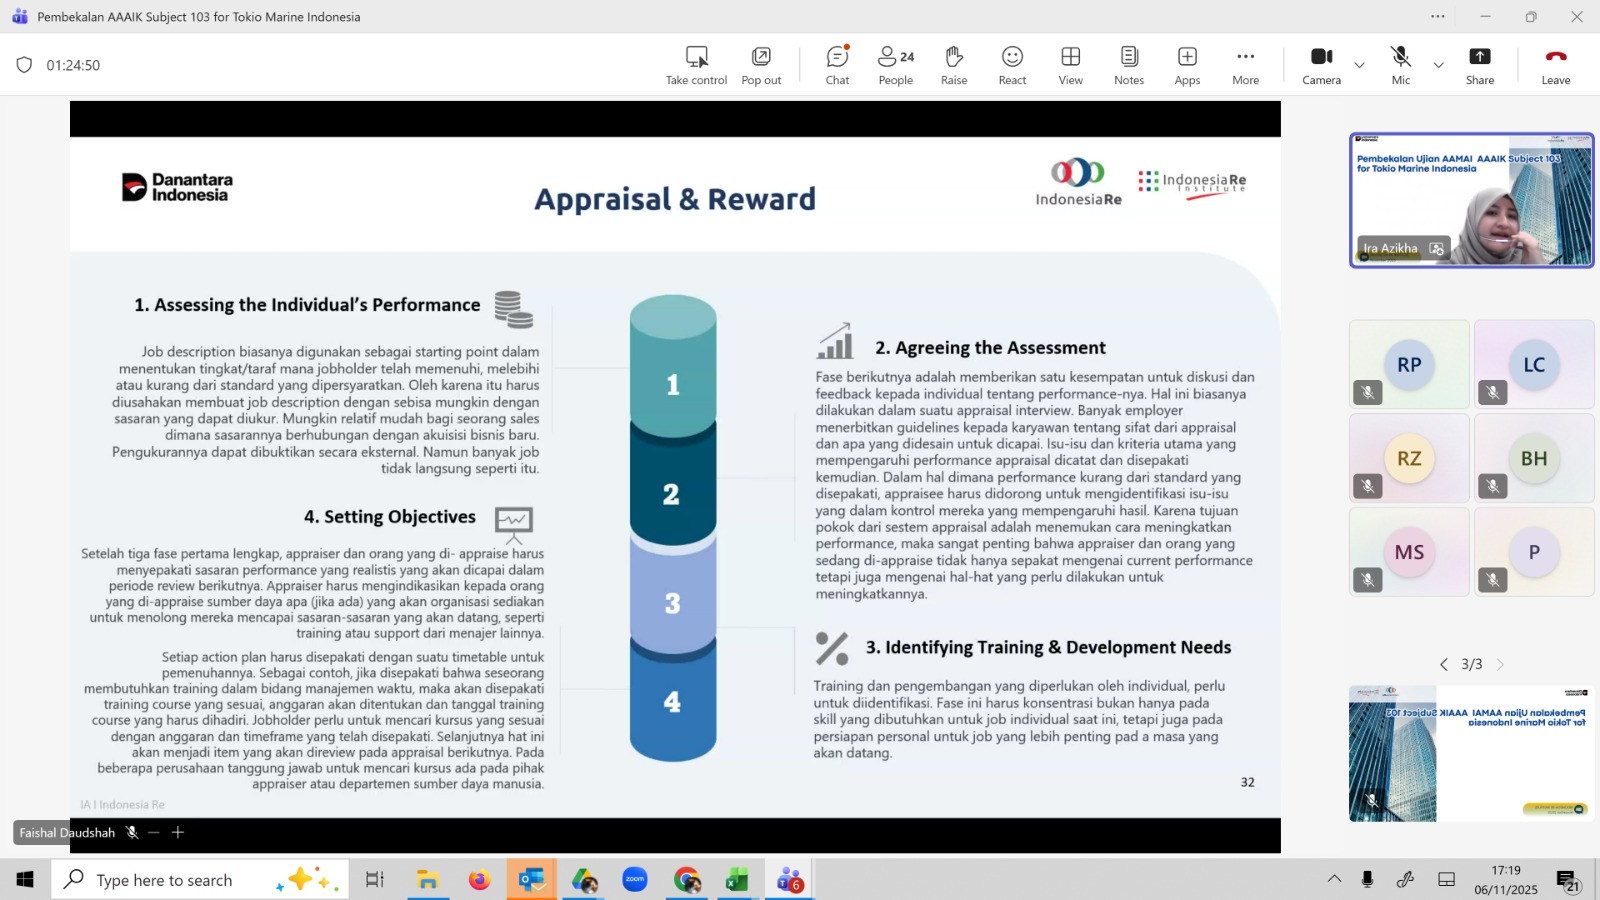The image size is (1600, 900).
Task: Expand the Mic options dropdown arrow
Action: tap(1438, 65)
